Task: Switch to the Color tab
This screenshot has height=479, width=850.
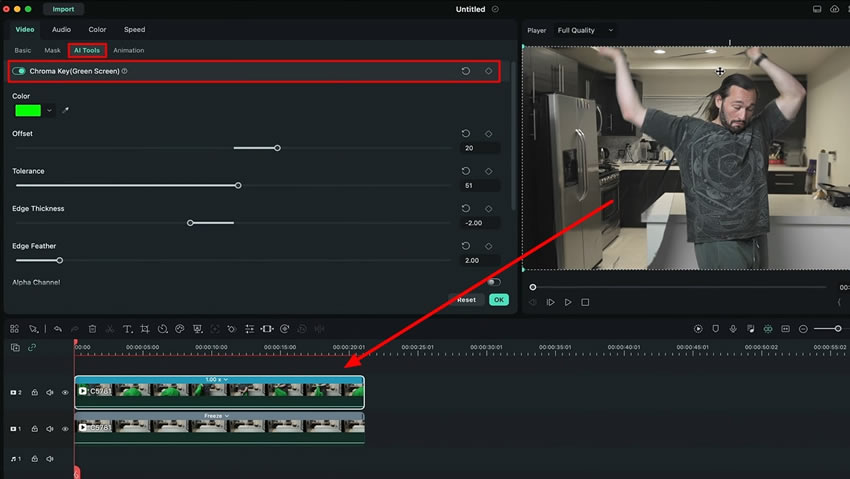Action: coord(98,29)
